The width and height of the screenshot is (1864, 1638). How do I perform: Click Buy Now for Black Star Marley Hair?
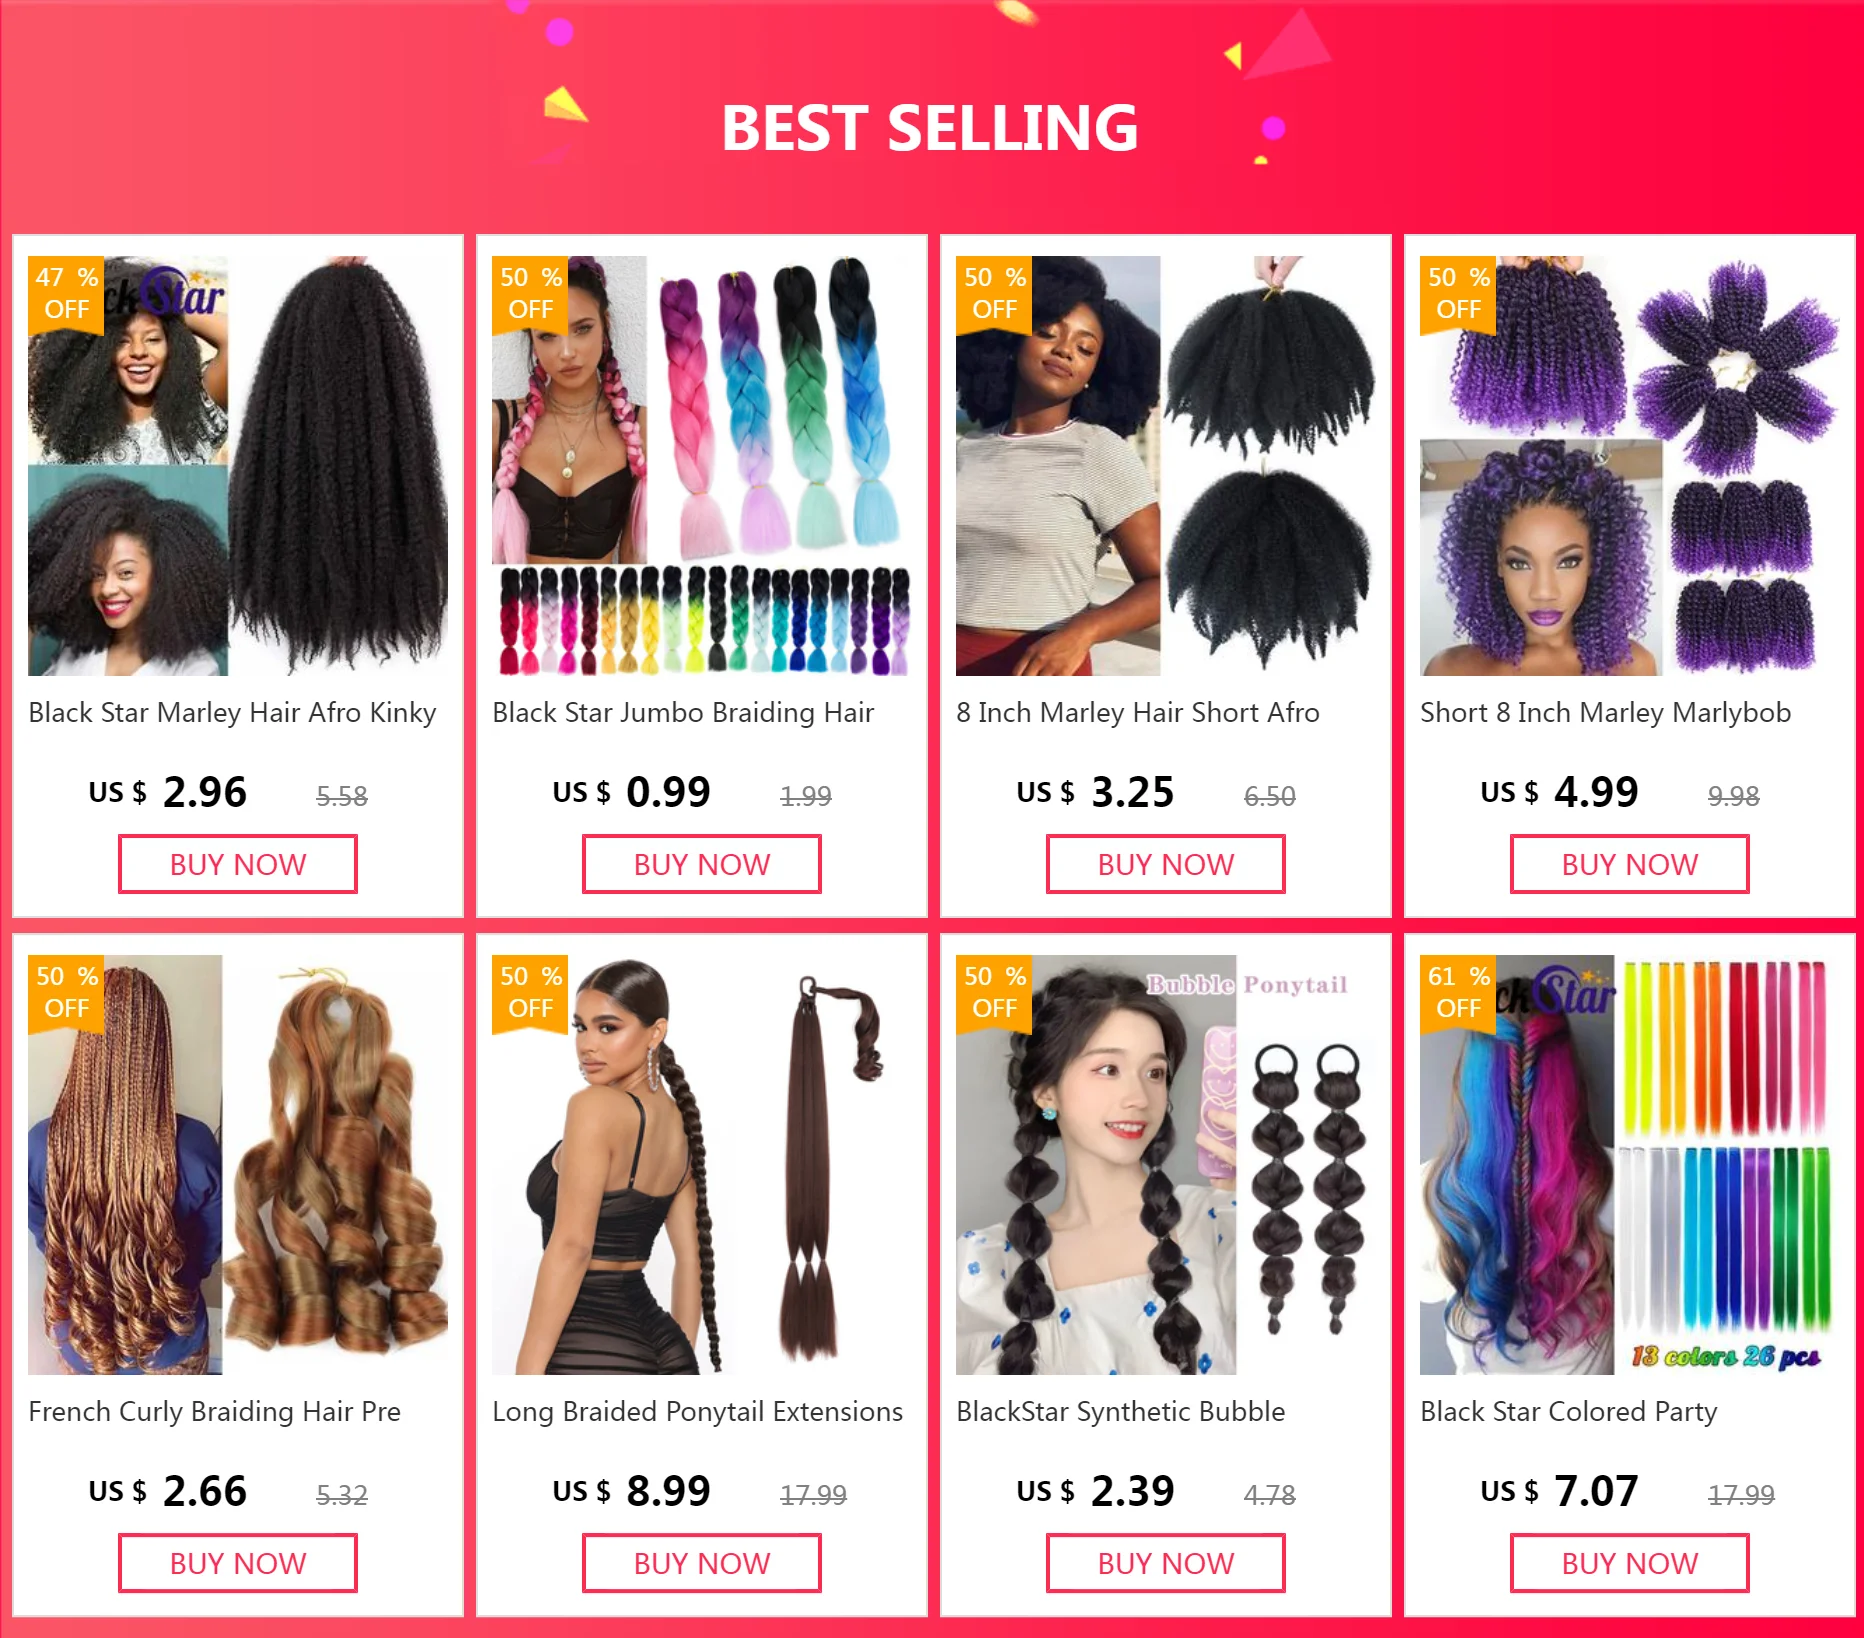(238, 864)
